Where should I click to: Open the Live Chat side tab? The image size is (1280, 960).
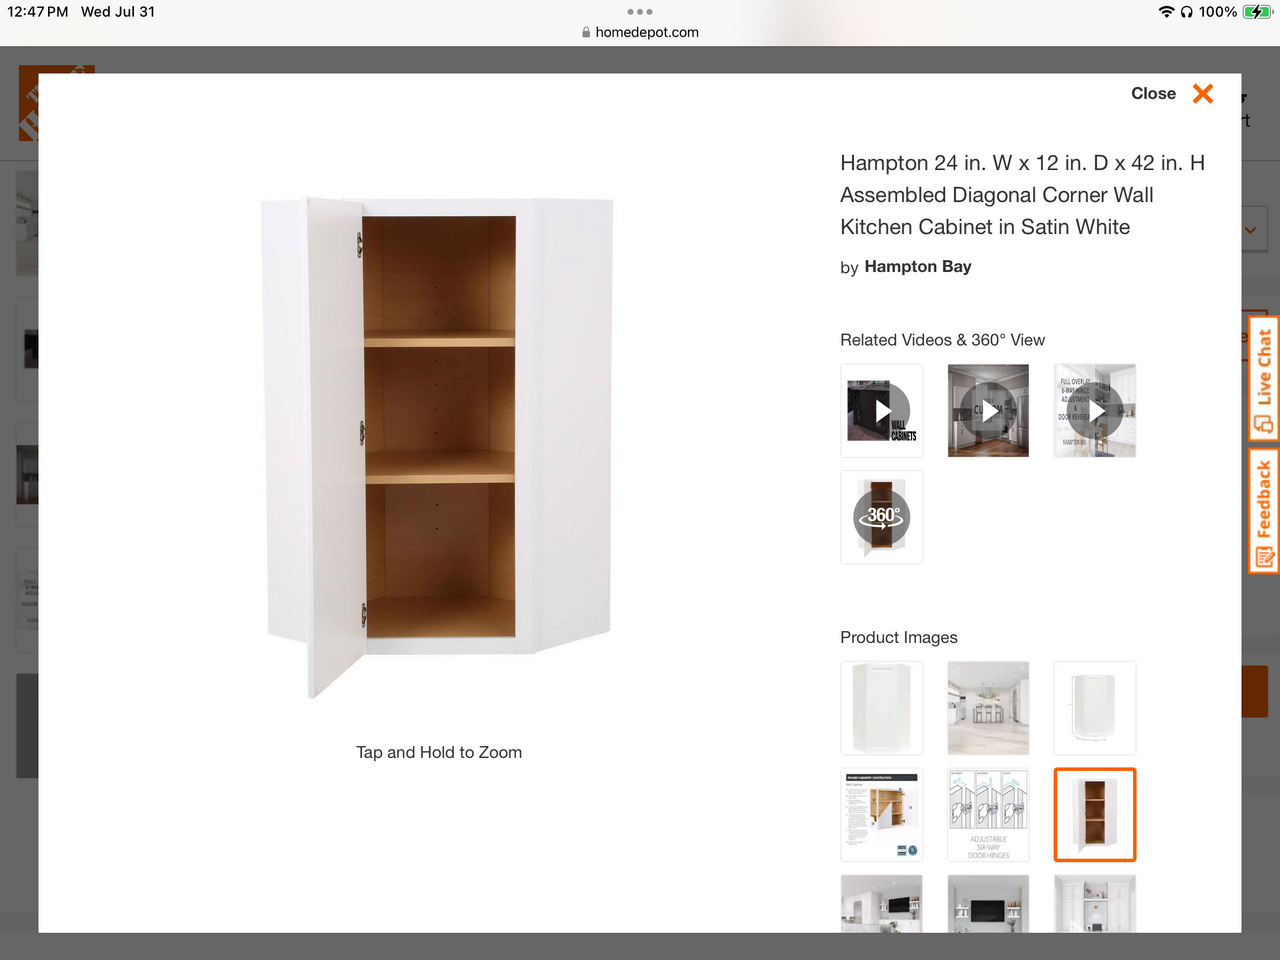(1264, 378)
